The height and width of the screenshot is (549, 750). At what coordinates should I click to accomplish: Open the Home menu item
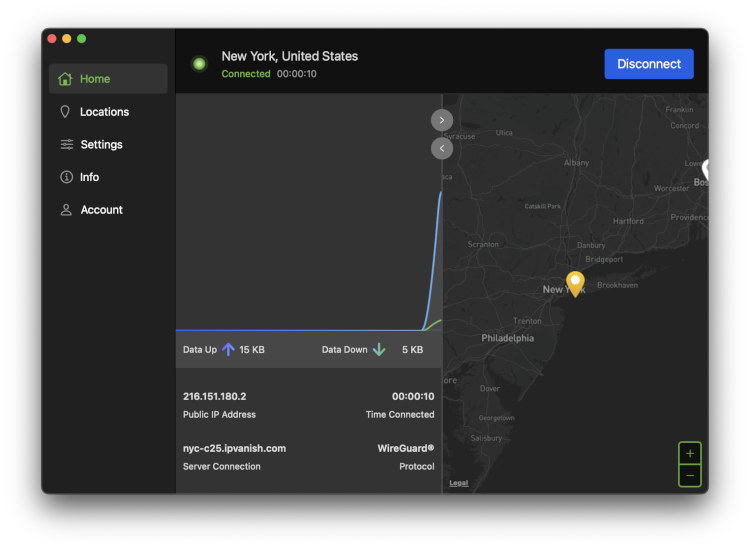click(x=108, y=79)
